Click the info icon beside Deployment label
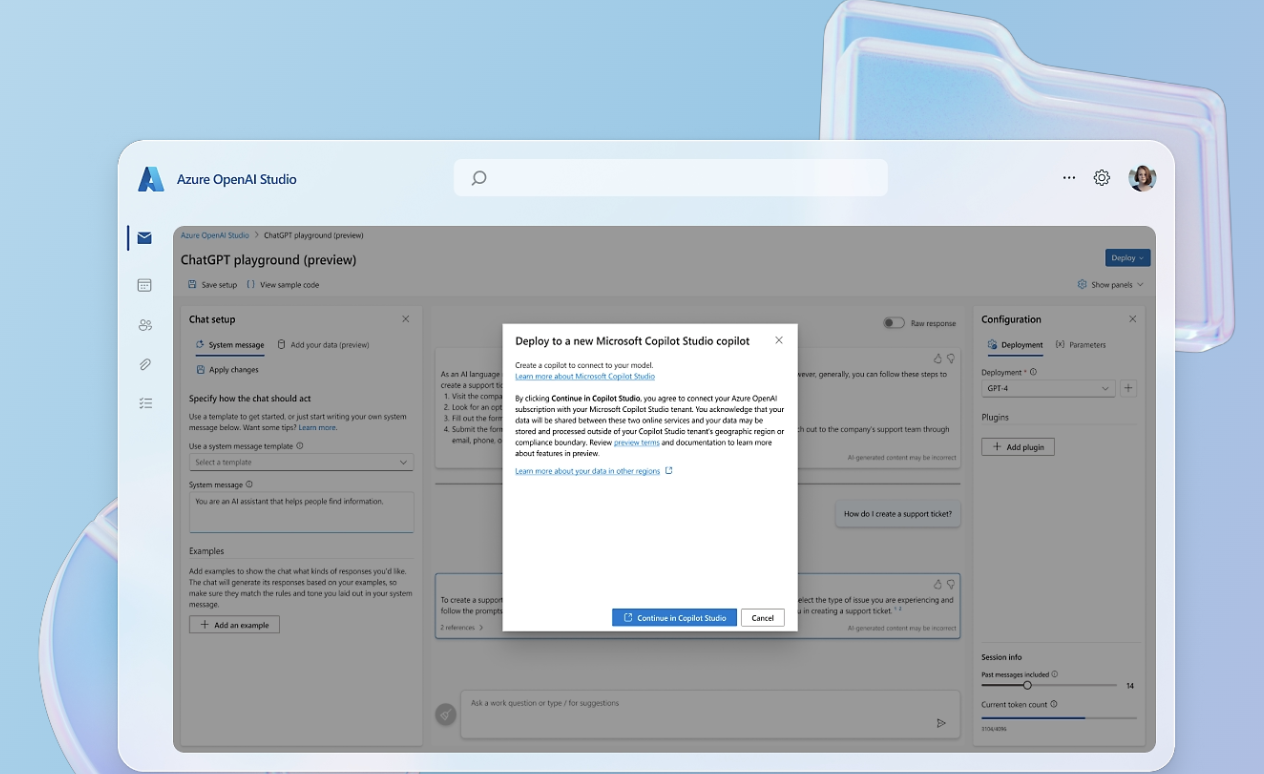Viewport: 1264px width, 774px height. point(1033,372)
